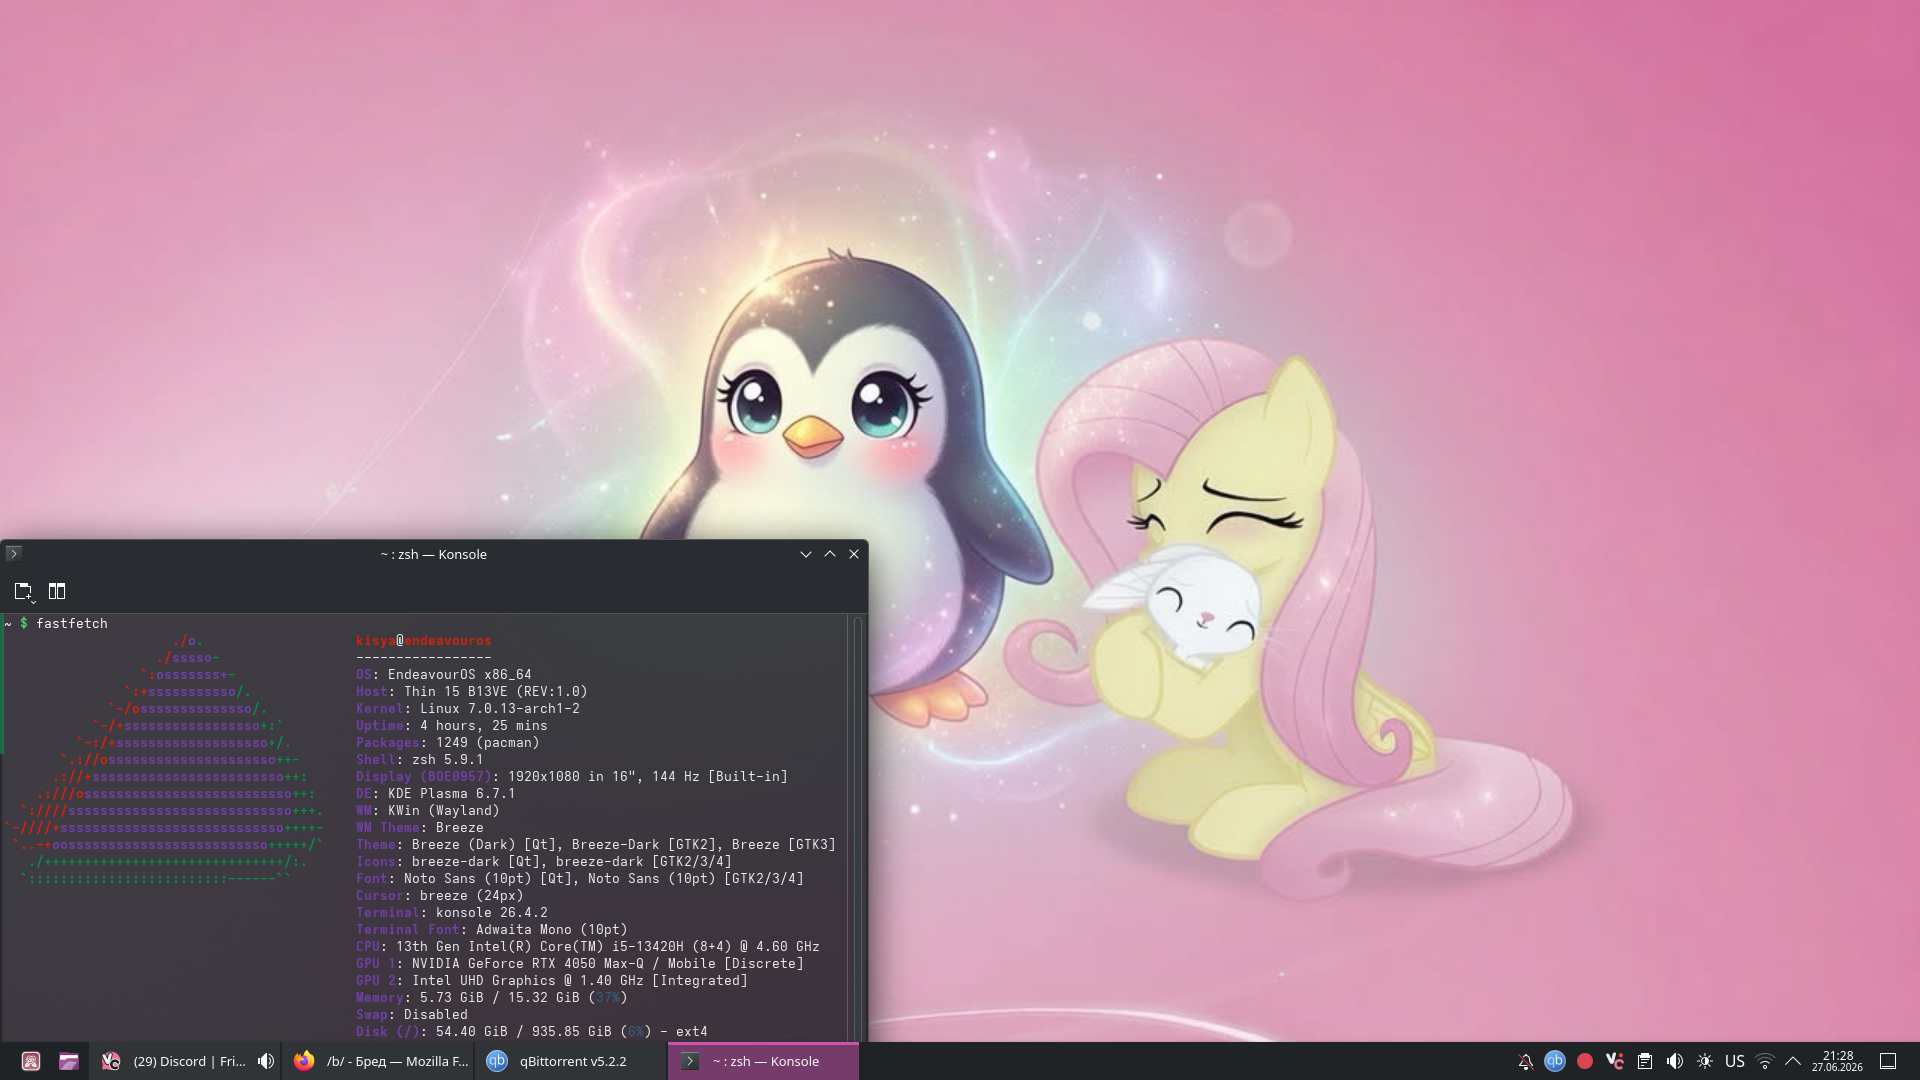Click the 'Kernel: Linux 7.0.13-arch1-2' line

point(468,709)
